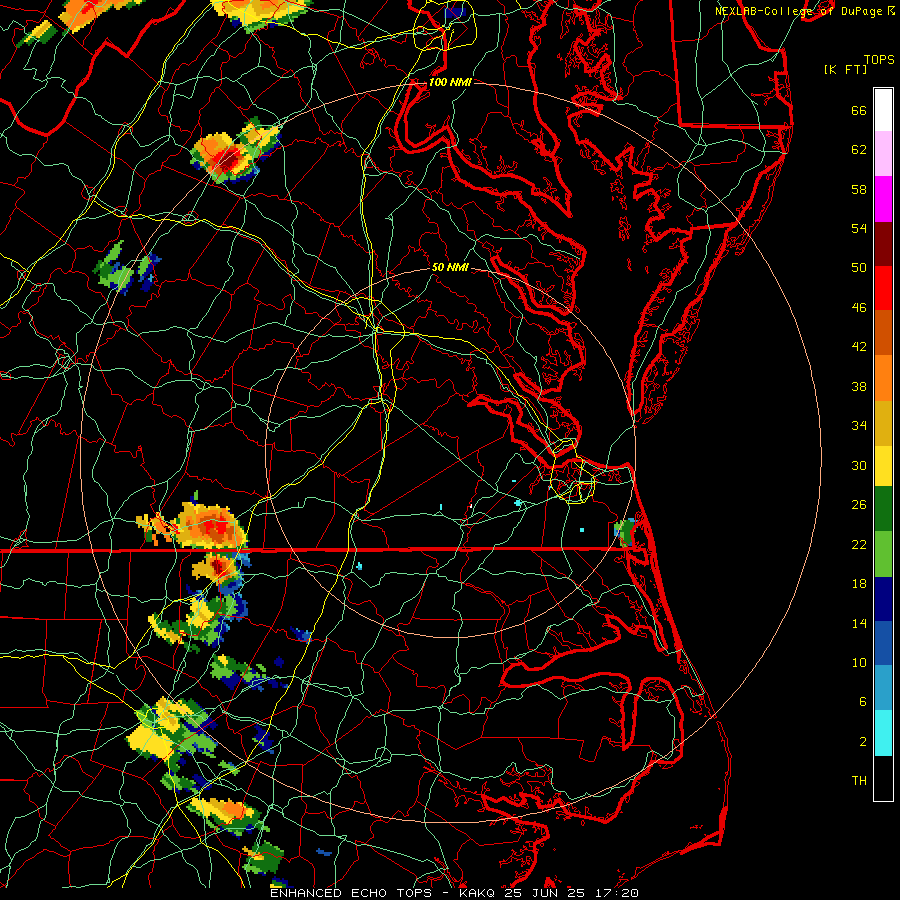Click the green-blue echo pair in western area

126,268
